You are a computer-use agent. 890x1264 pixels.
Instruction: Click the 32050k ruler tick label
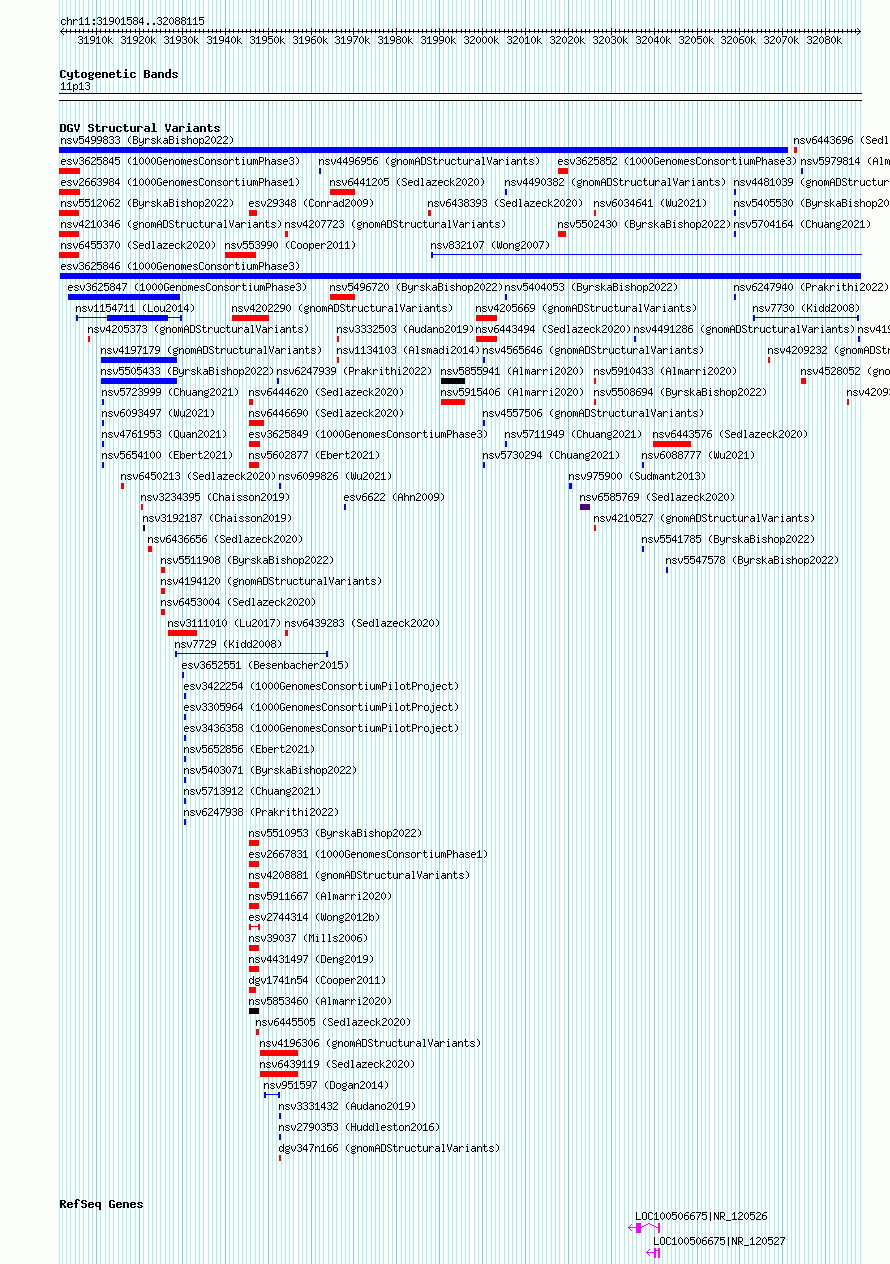pos(696,40)
